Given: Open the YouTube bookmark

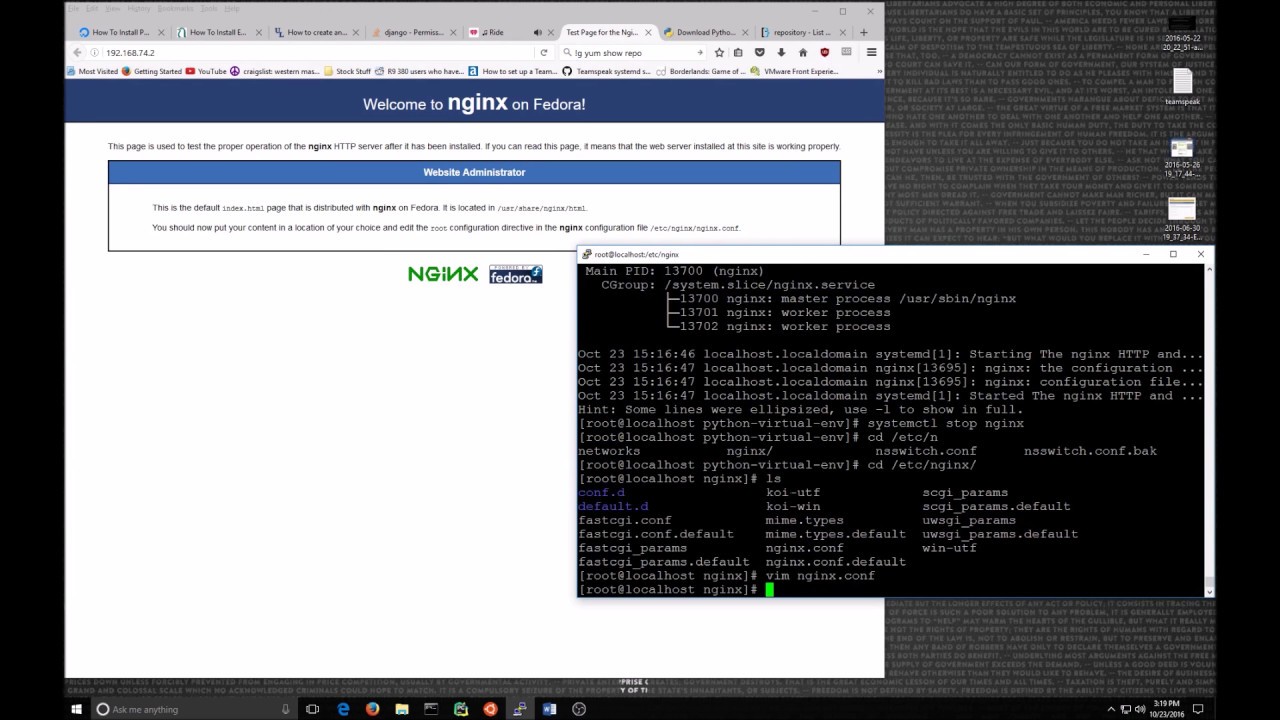Looking at the screenshot, I should coord(206,71).
